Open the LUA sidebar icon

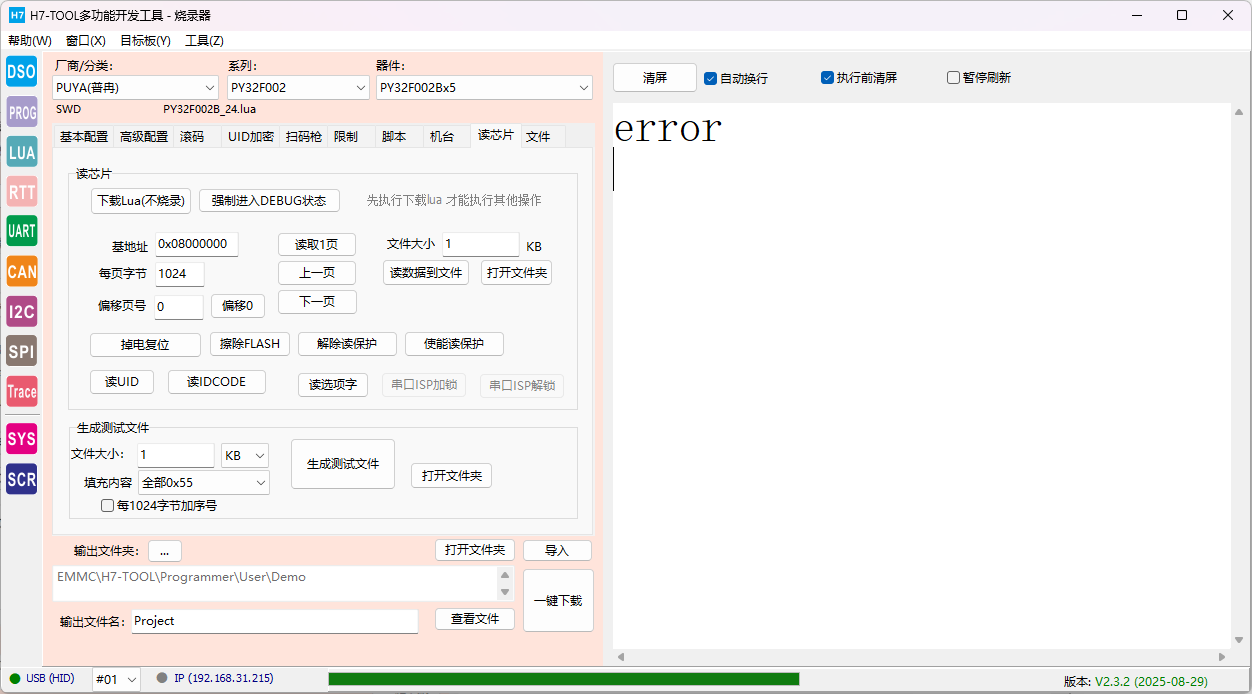pyautogui.click(x=21, y=152)
